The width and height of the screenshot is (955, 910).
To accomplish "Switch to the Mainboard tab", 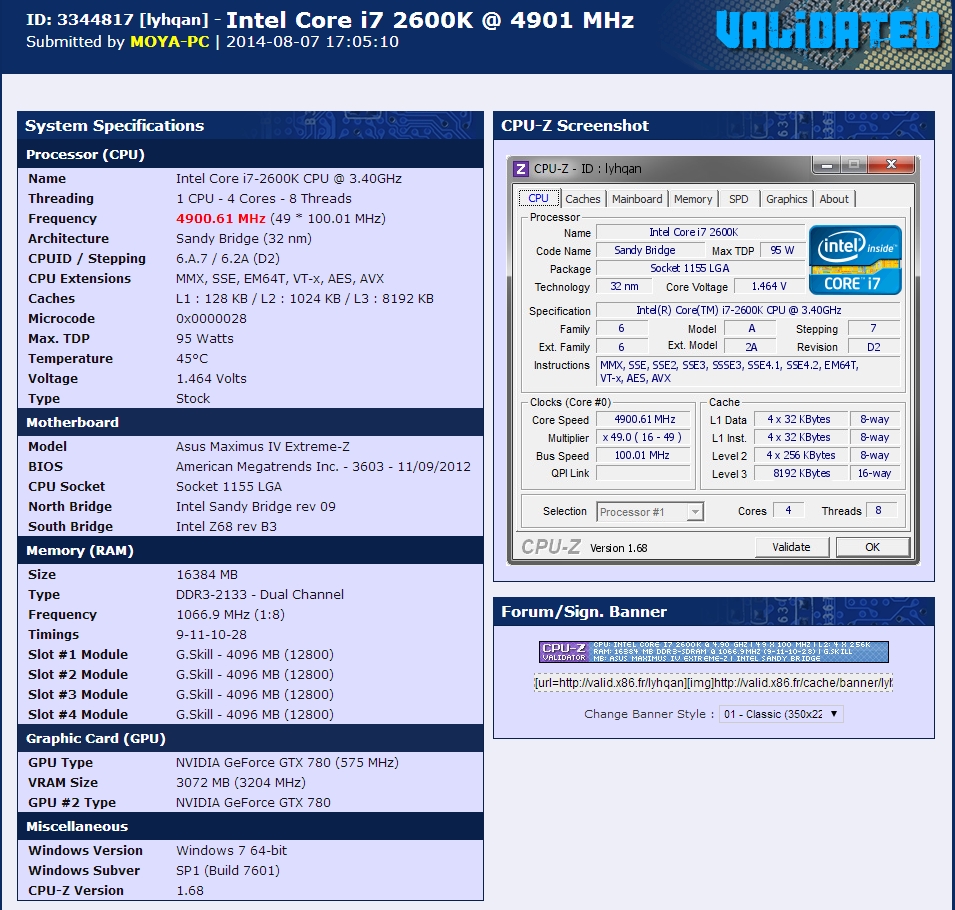I will (x=637, y=199).
